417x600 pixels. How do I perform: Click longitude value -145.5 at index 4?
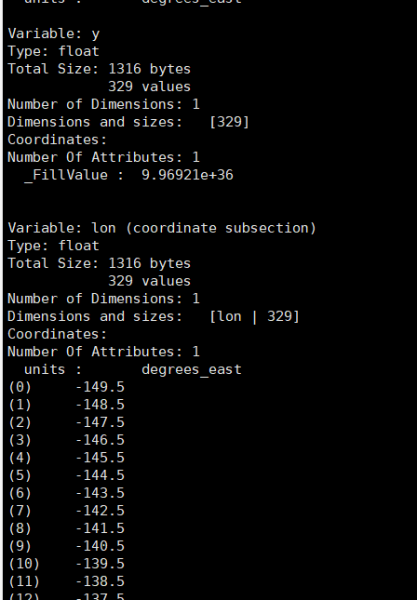click(100, 458)
